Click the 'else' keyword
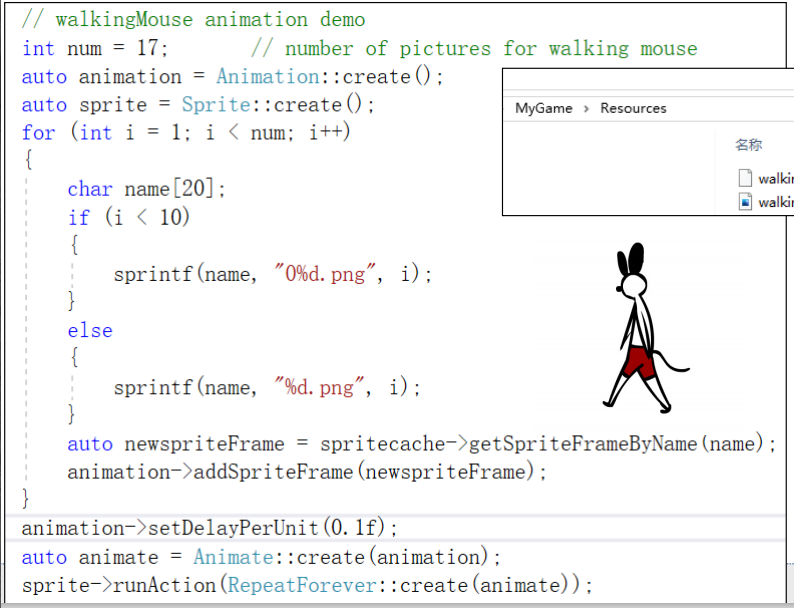 coord(90,331)
